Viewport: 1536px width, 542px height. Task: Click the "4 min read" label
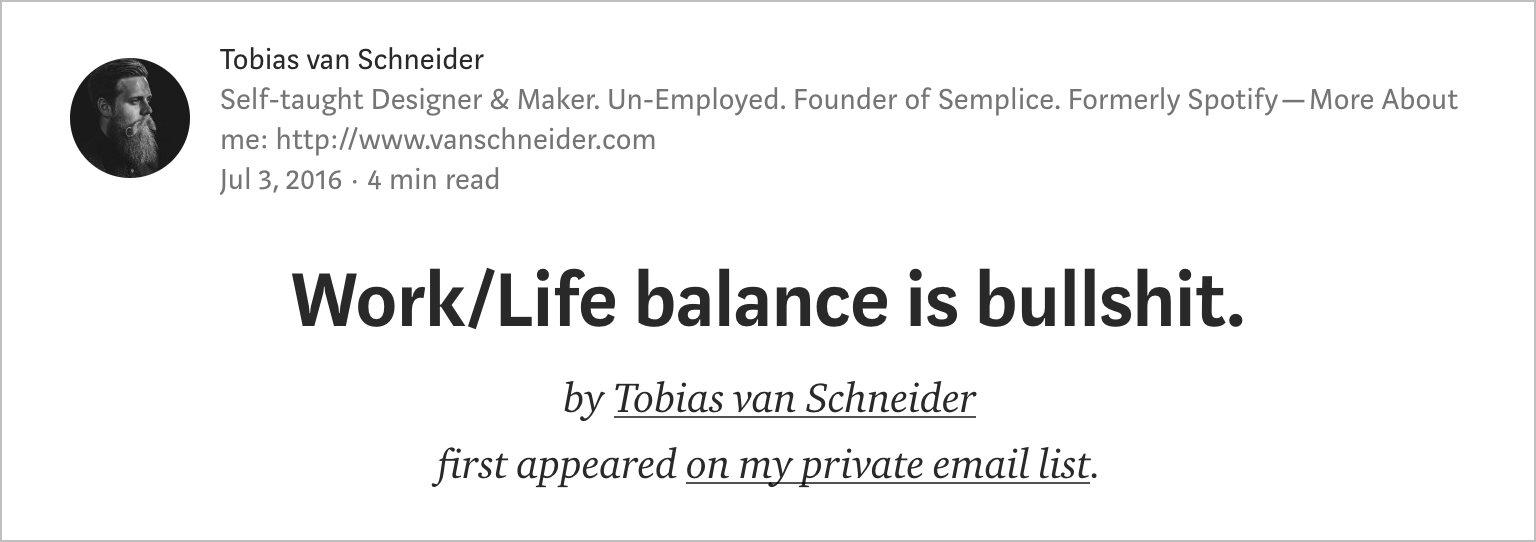(434, 180)
